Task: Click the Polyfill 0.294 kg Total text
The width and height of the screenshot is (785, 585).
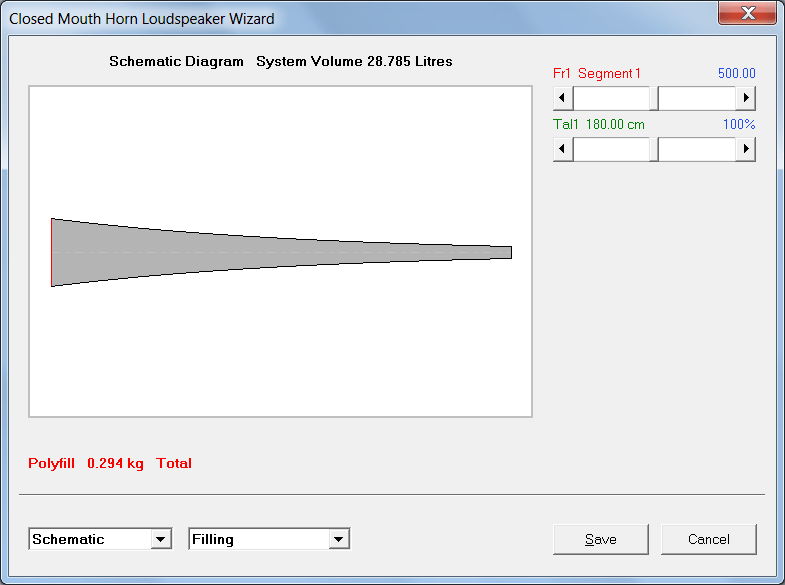Action: 110,463
